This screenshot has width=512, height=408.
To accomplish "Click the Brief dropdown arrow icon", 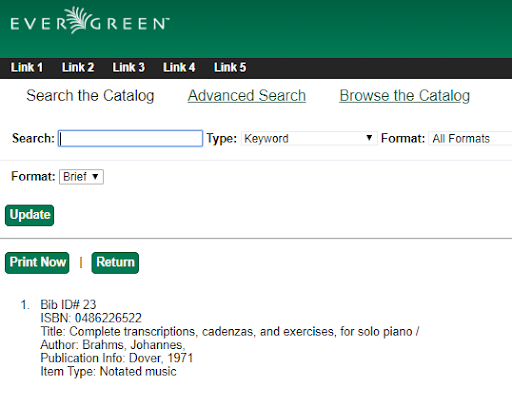I will click(95, 176).
